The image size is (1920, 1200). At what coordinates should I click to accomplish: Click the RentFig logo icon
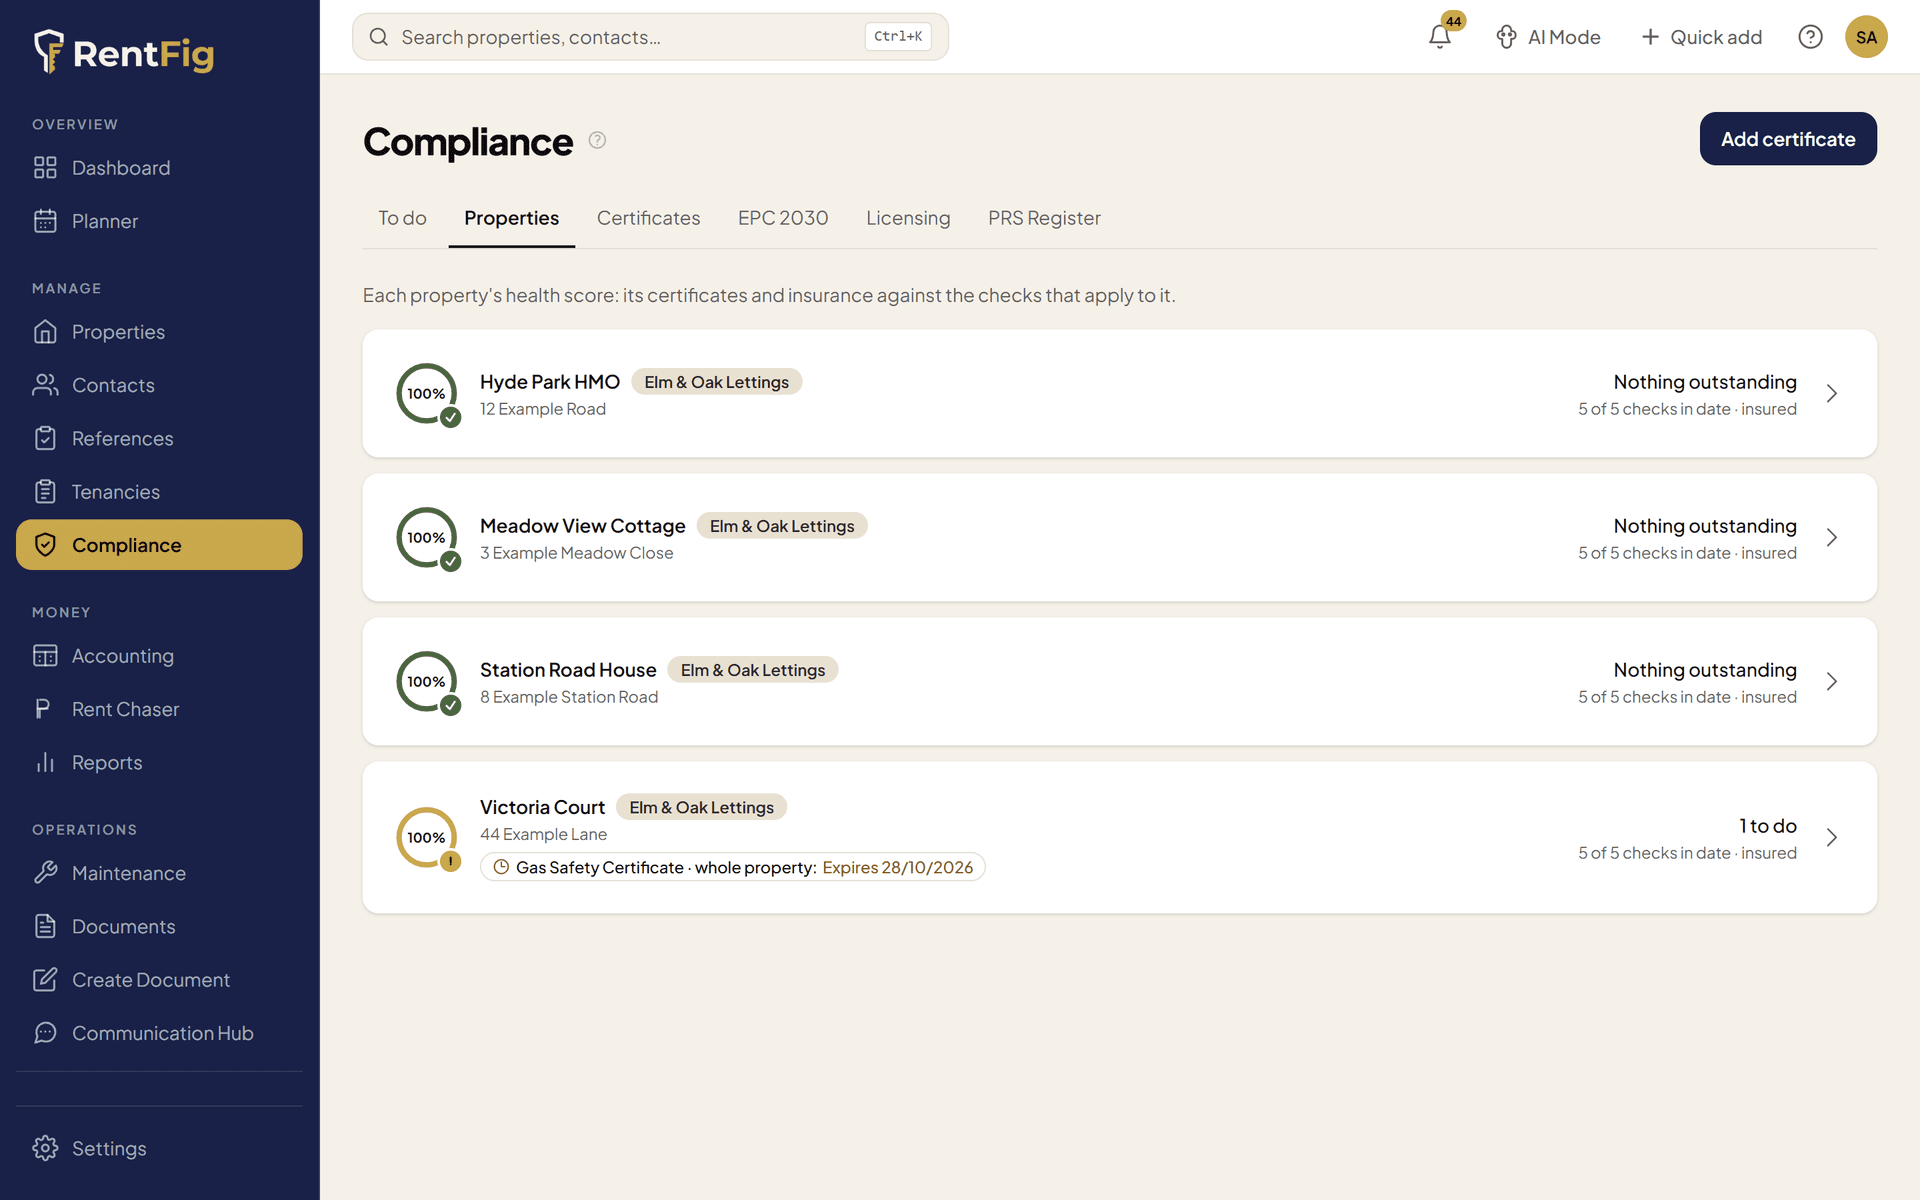point(48,51)
